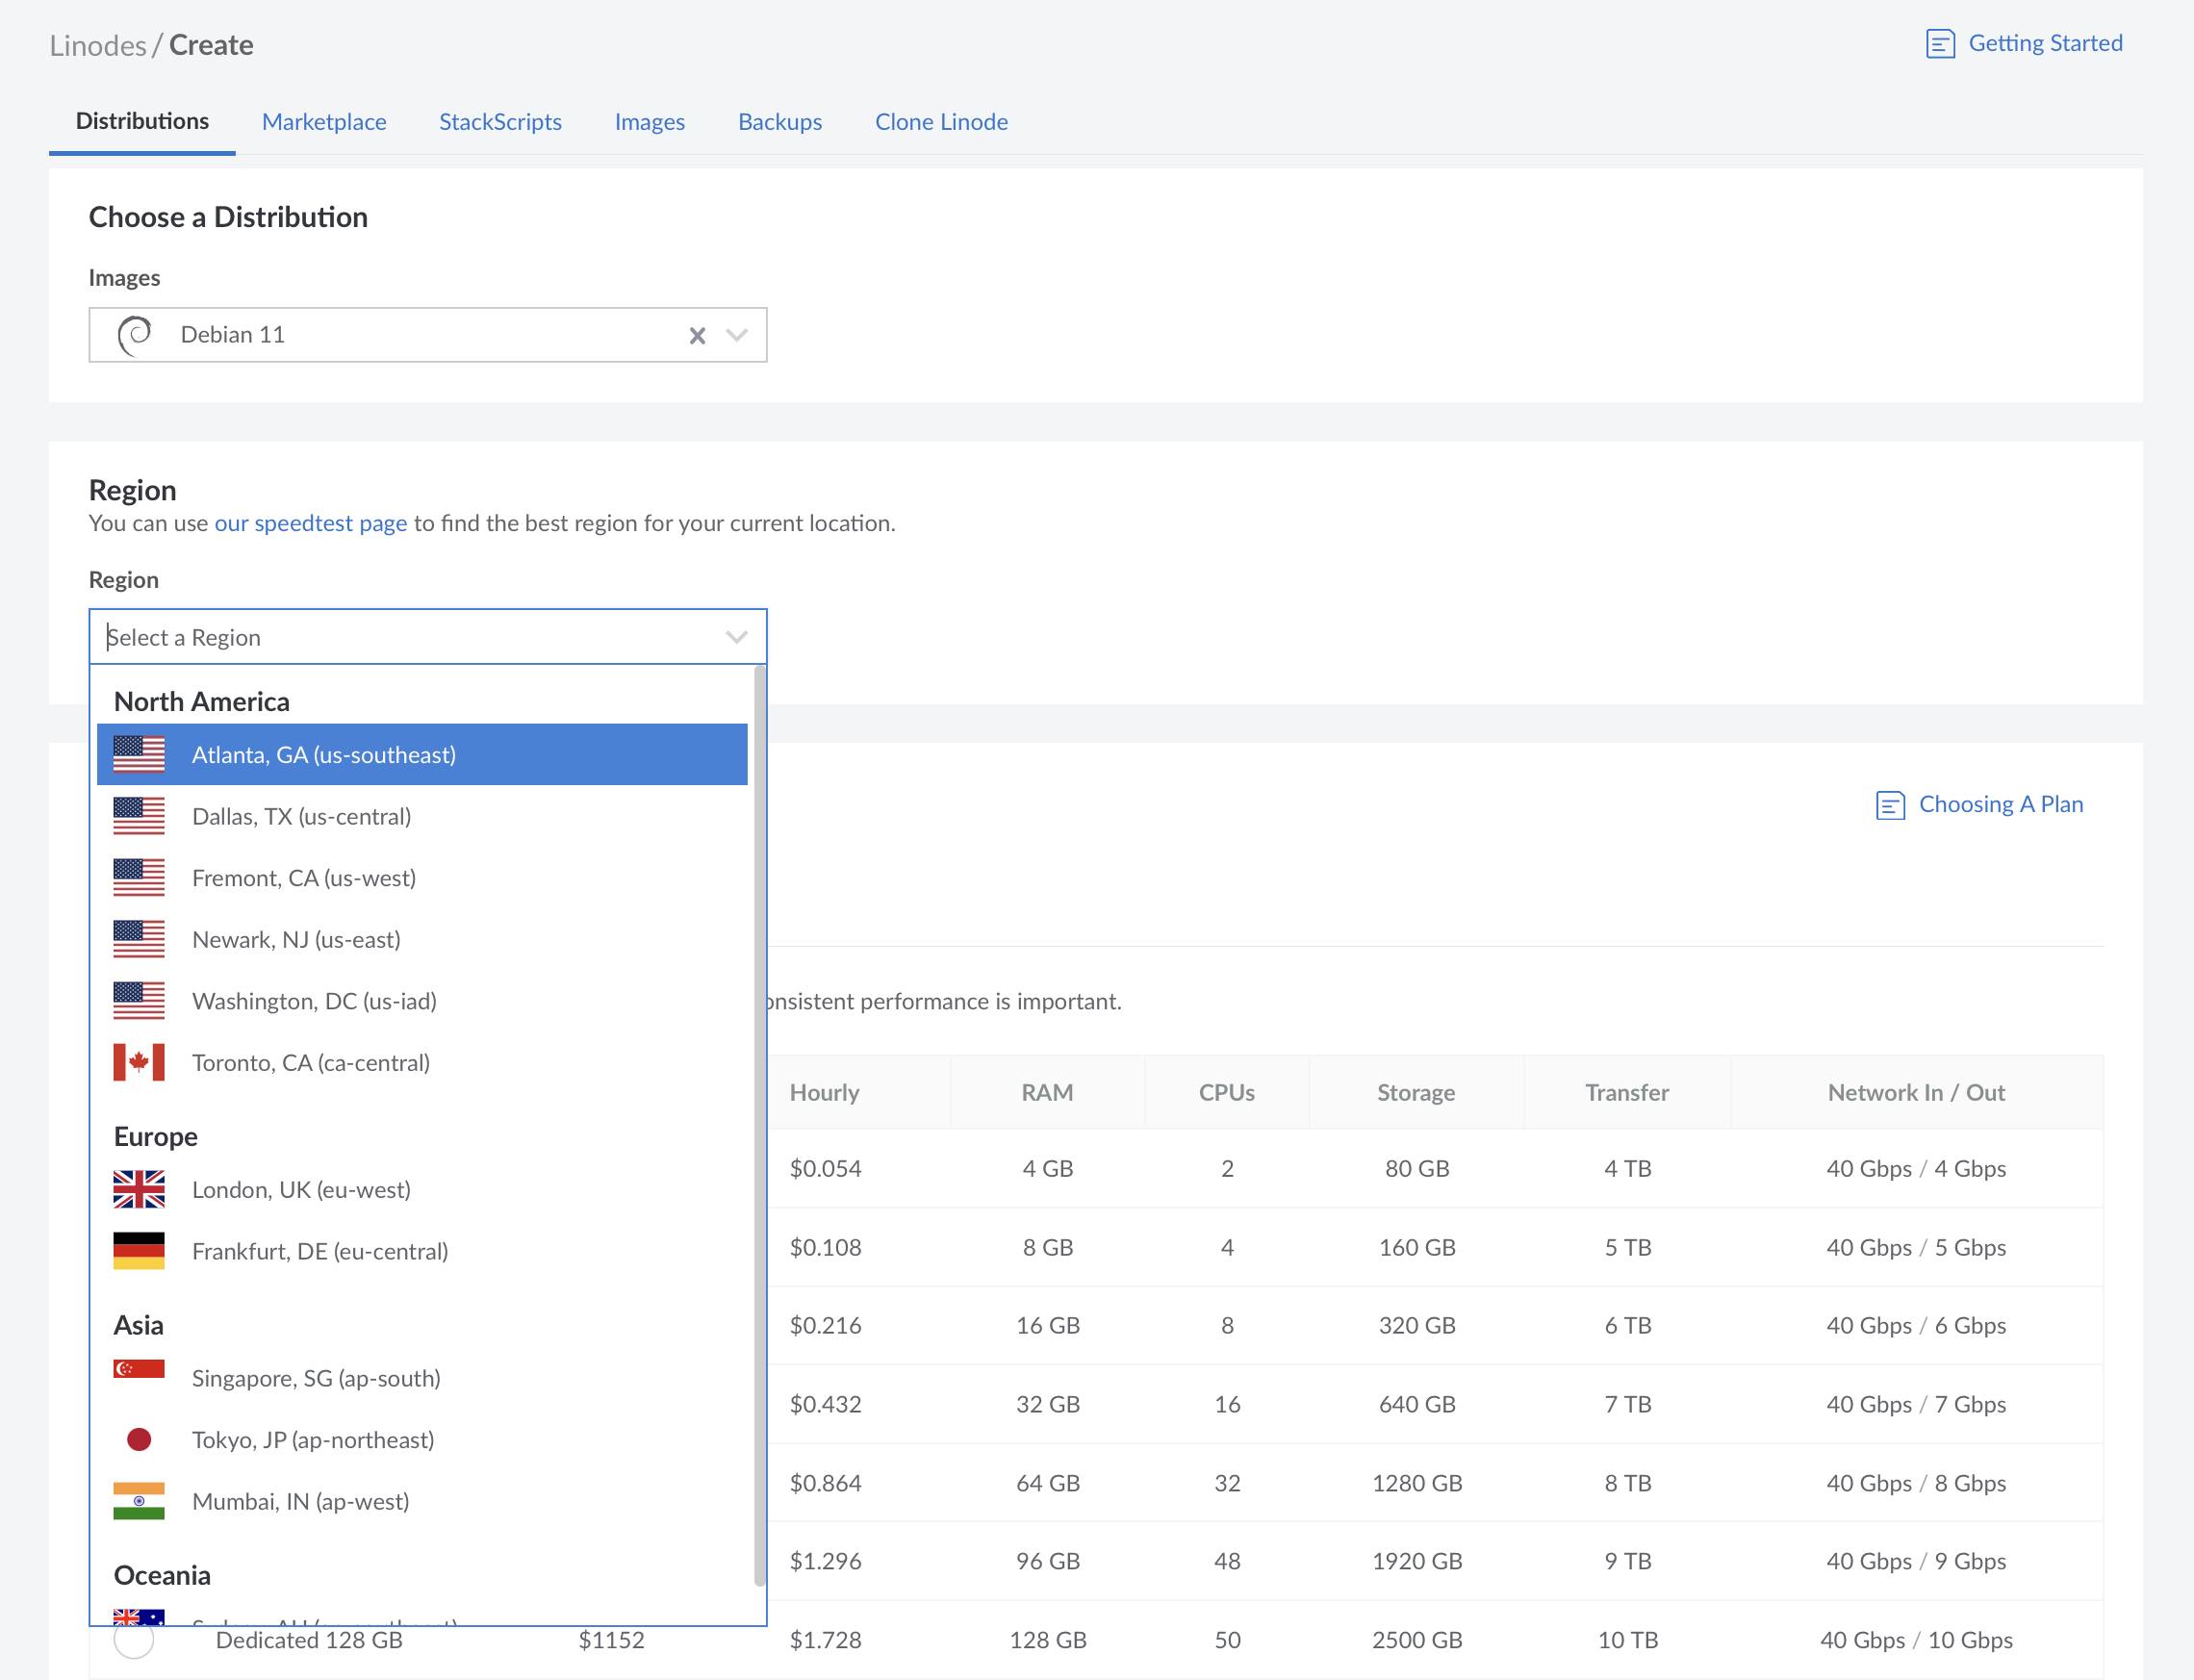The image size is (2194, 1680).
Task: Clear the Debian 11 image selection
Action: 698,334
